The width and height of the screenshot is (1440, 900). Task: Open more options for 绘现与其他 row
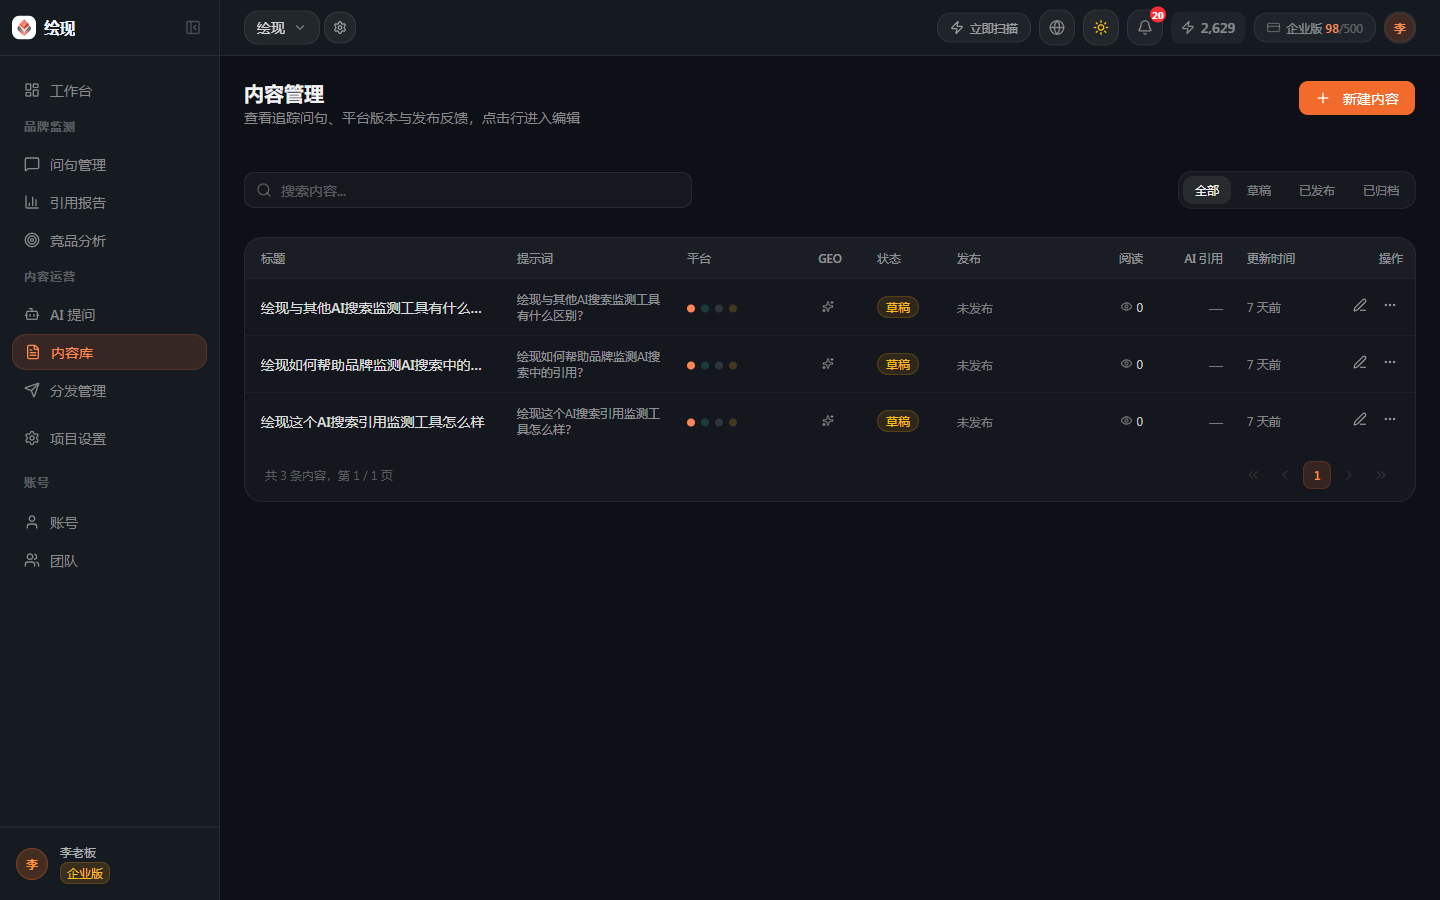click(1390, 305)
